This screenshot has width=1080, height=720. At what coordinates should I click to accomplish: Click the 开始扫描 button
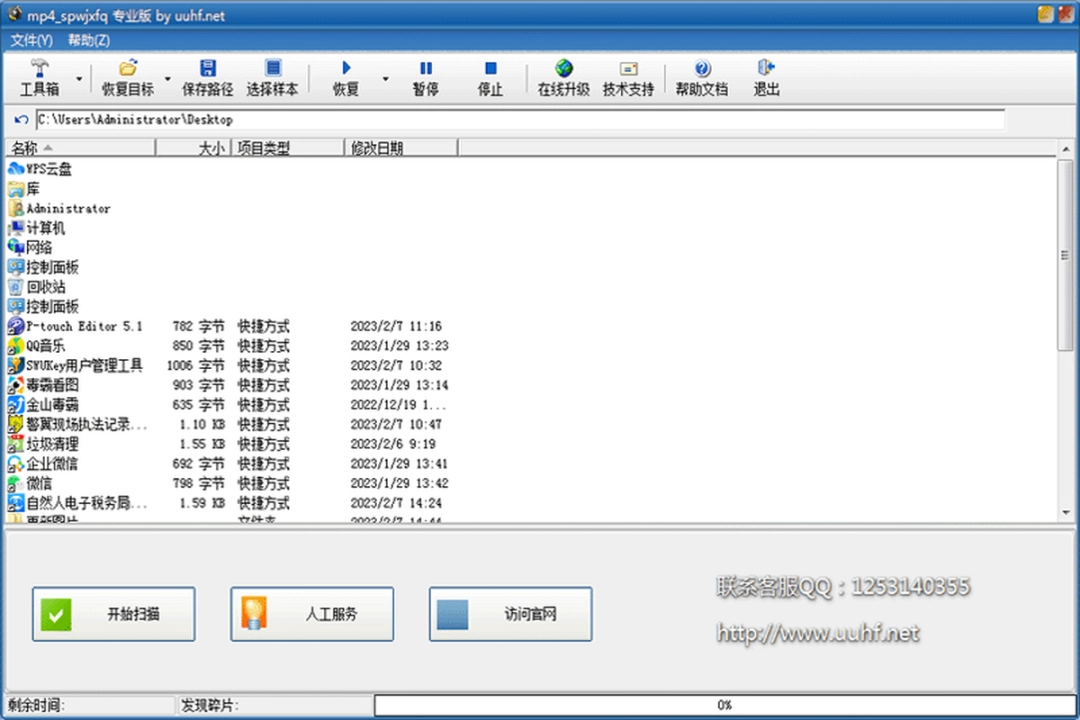click(114, 614)
